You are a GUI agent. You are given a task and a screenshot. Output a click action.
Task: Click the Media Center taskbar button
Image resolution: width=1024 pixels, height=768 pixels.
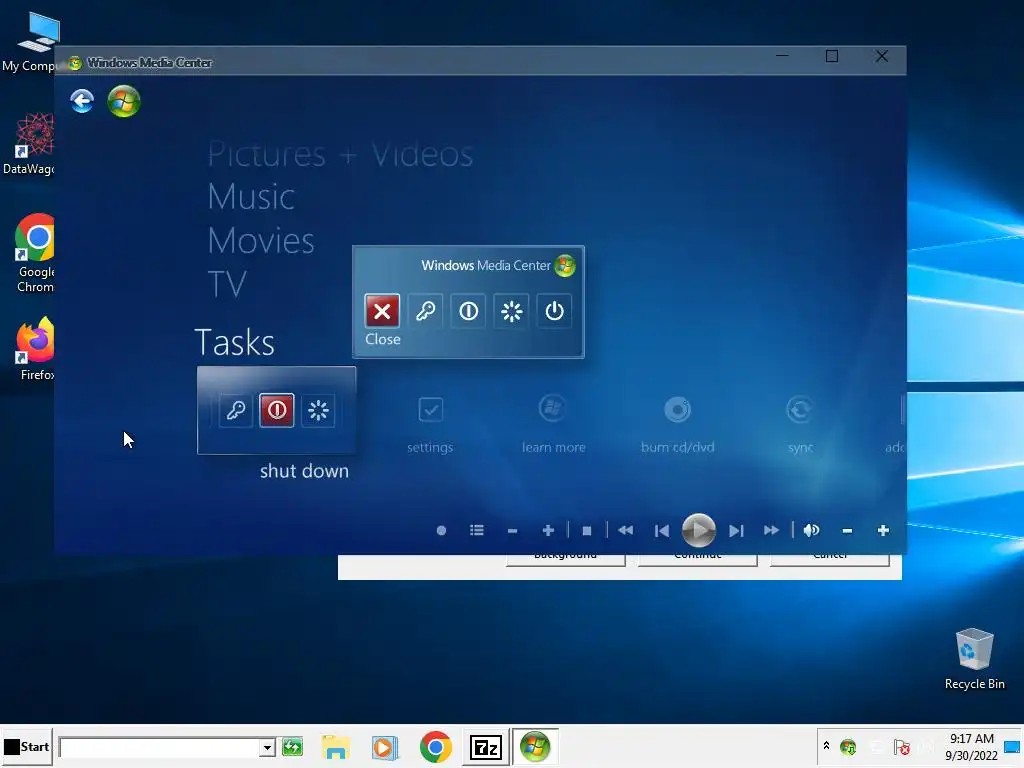coord(535,747)
